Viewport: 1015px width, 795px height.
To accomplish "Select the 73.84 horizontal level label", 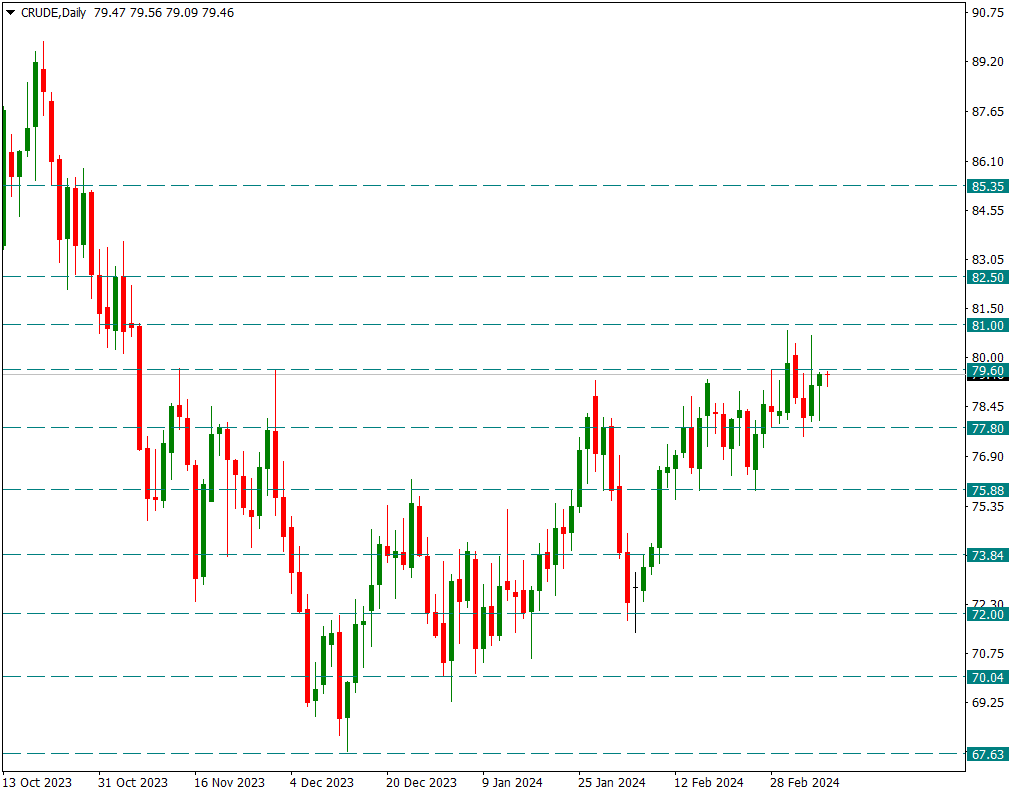I will coord(988,555).
